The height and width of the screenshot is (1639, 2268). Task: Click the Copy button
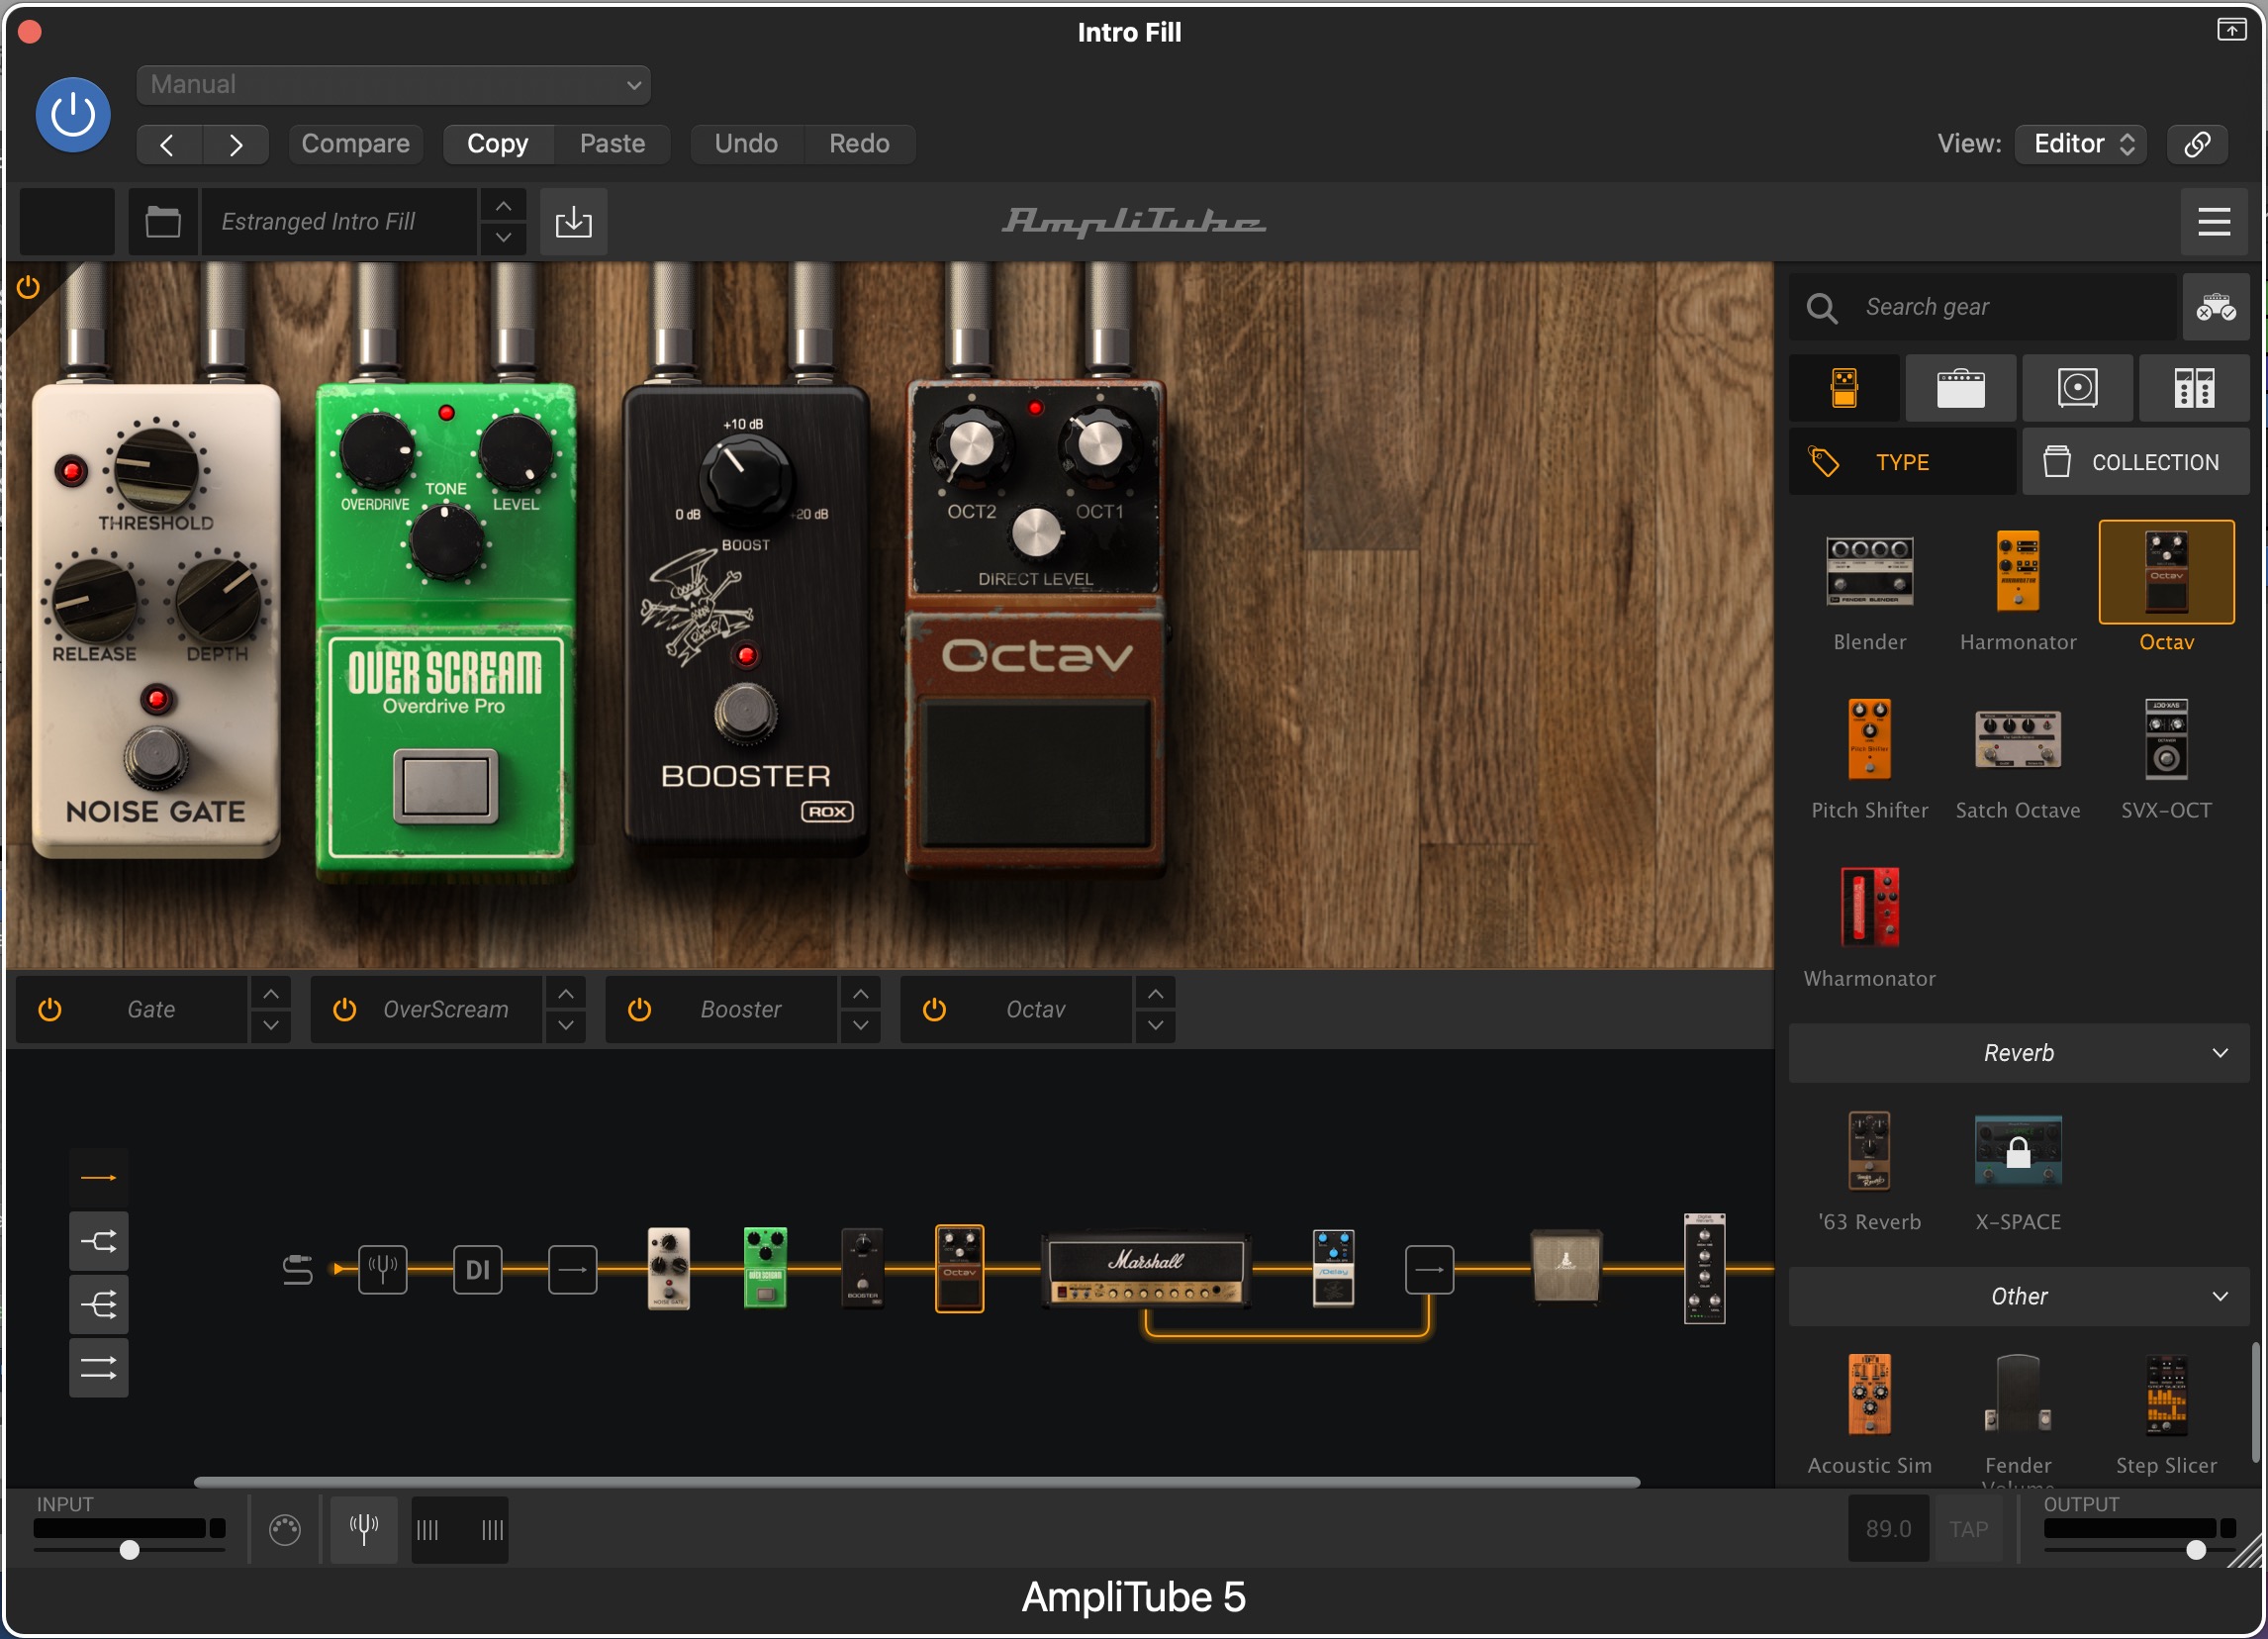[x=497, y=144]
